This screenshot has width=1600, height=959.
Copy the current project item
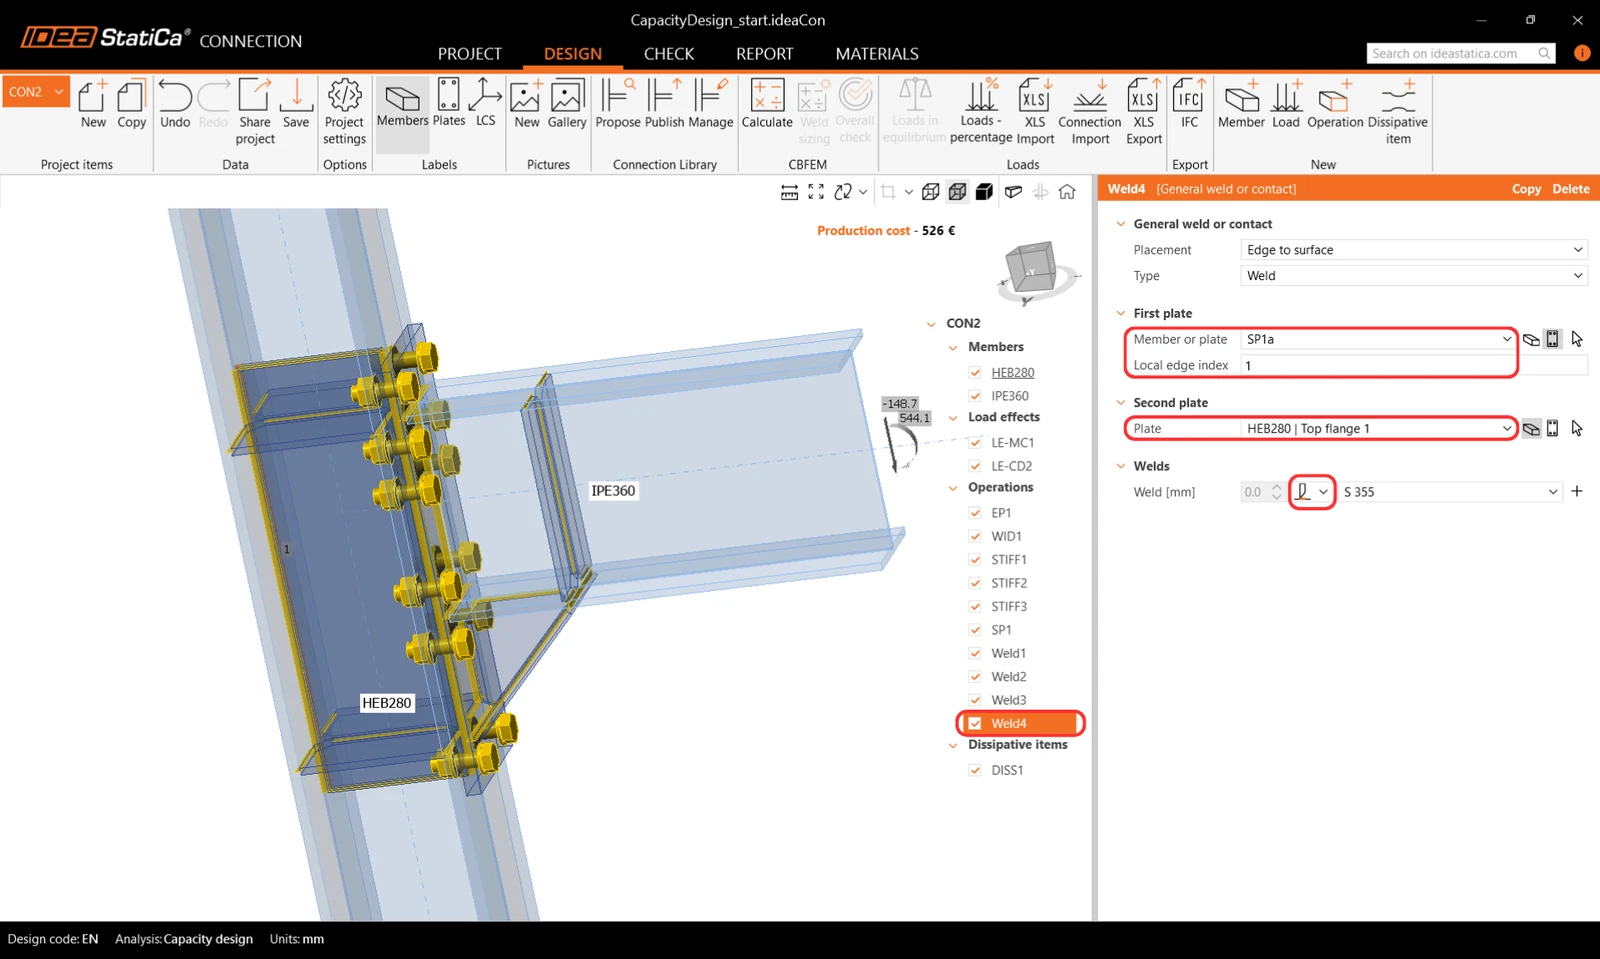(131, 104)
